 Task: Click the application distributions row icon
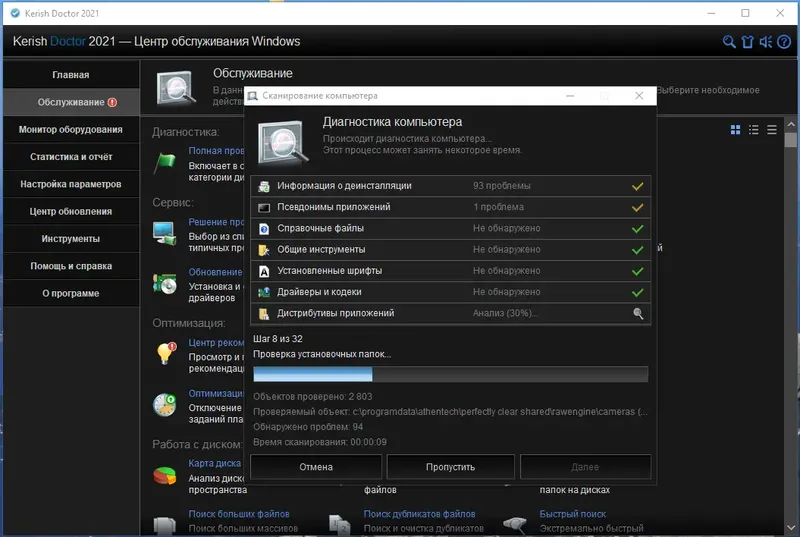click(x=264, y=314)
